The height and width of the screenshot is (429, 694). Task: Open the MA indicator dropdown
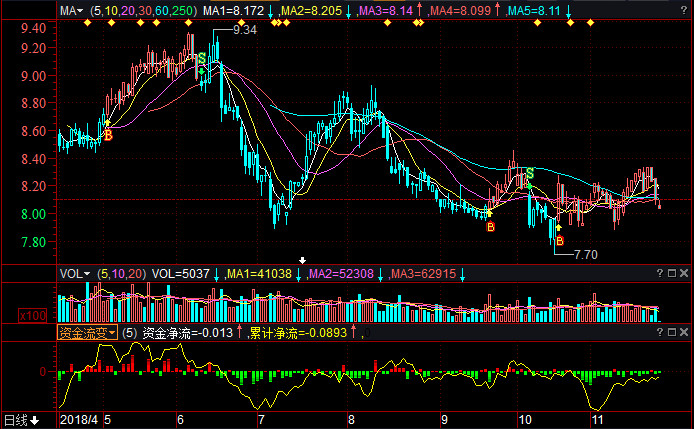click(x=70, y=11)
